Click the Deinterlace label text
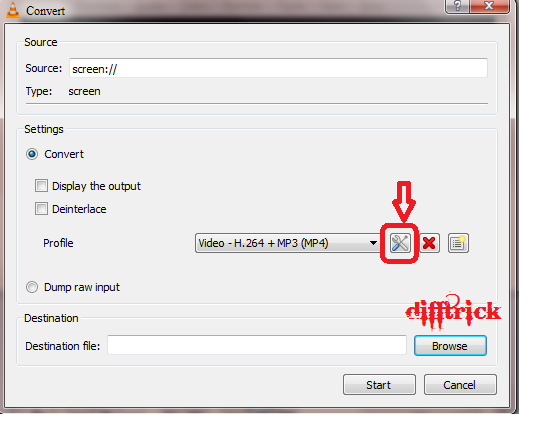 click(79, 209)
